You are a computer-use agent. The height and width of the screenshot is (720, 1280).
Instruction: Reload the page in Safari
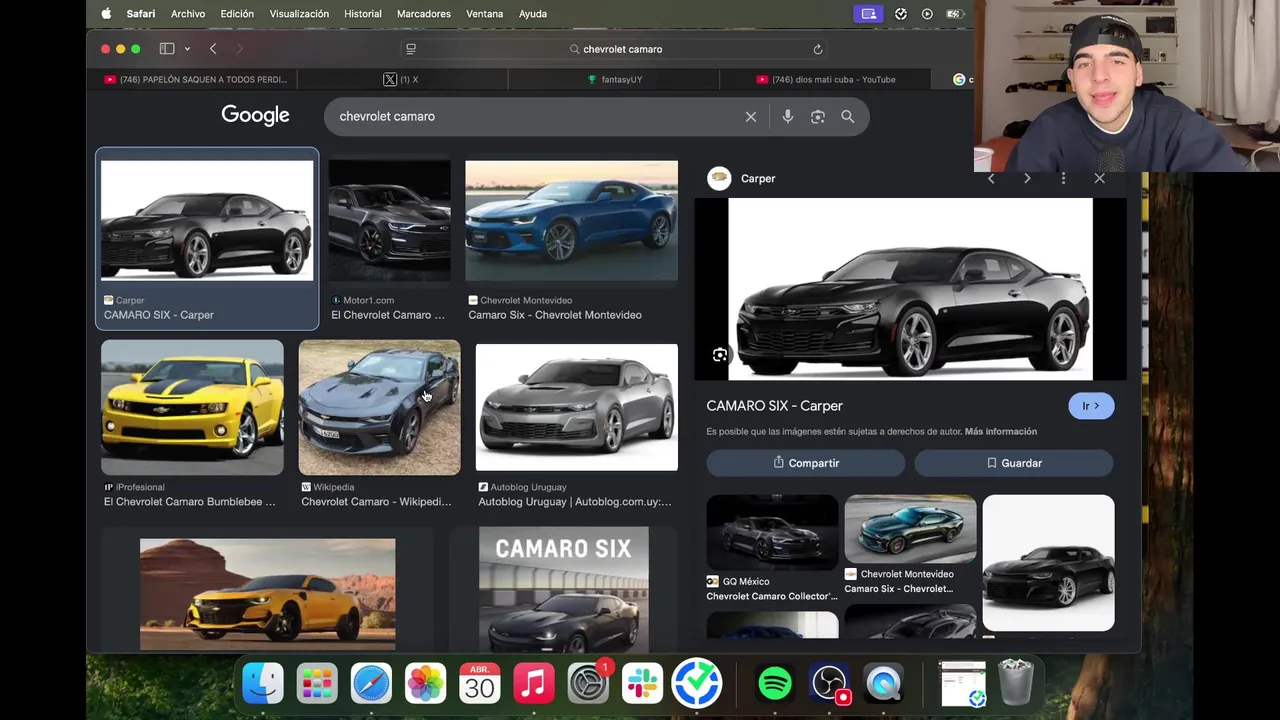pos(818,49)
